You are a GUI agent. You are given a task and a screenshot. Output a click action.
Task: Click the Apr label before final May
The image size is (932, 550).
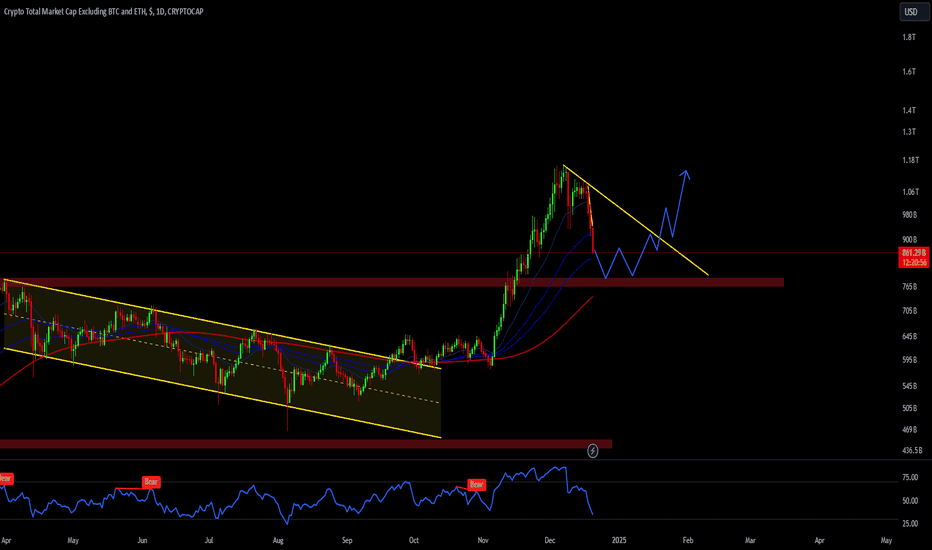819,540
